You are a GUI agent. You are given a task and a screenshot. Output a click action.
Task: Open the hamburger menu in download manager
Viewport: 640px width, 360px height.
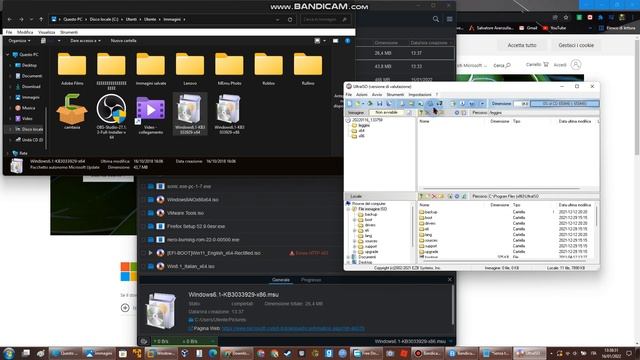pos(449,19)
